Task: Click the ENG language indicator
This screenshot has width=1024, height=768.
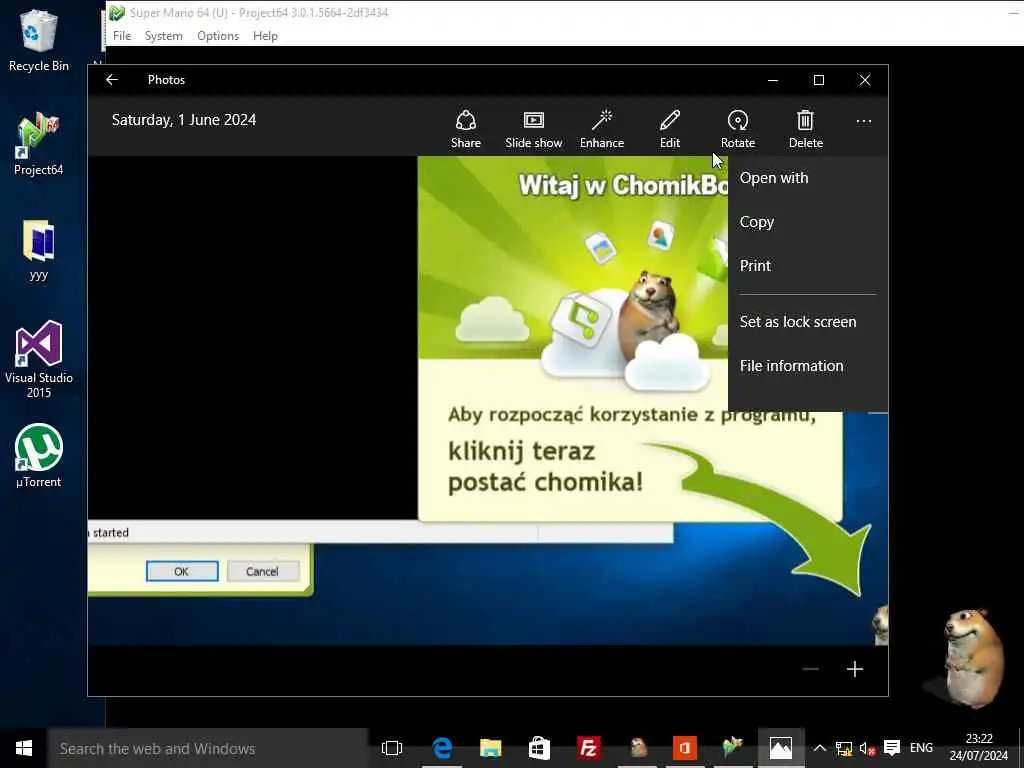Action: [x=921, y=748]
